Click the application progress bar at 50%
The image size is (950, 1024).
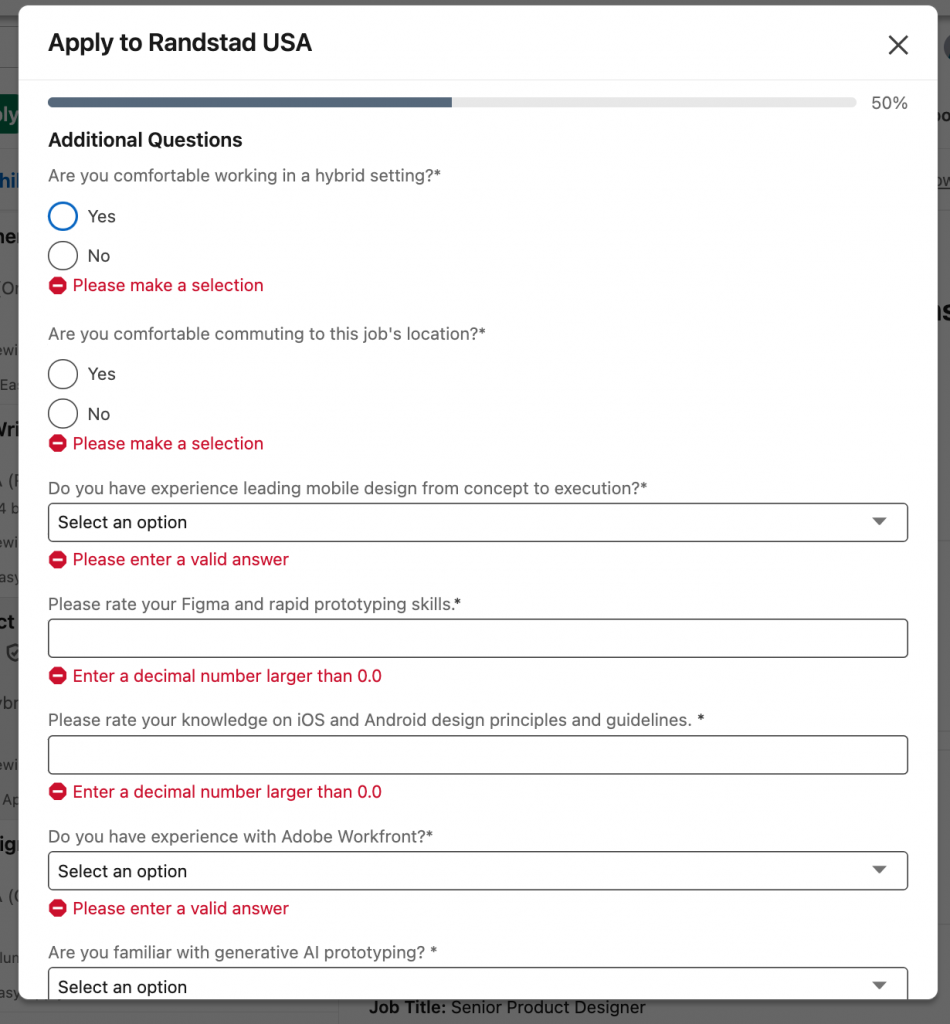pos(450,101)
